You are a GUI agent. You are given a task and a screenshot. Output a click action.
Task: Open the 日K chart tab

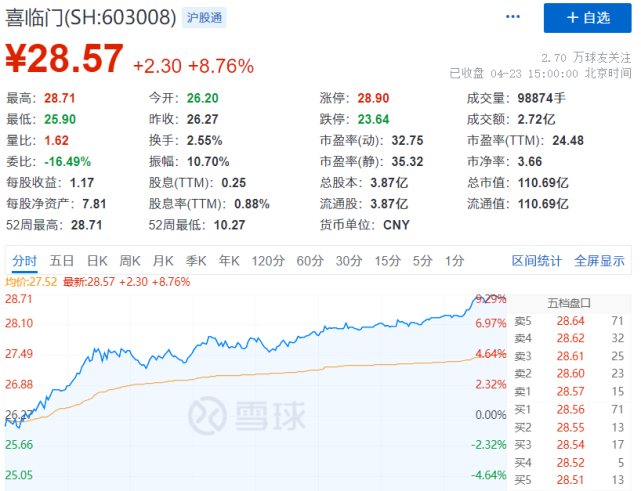click(97, 260)
